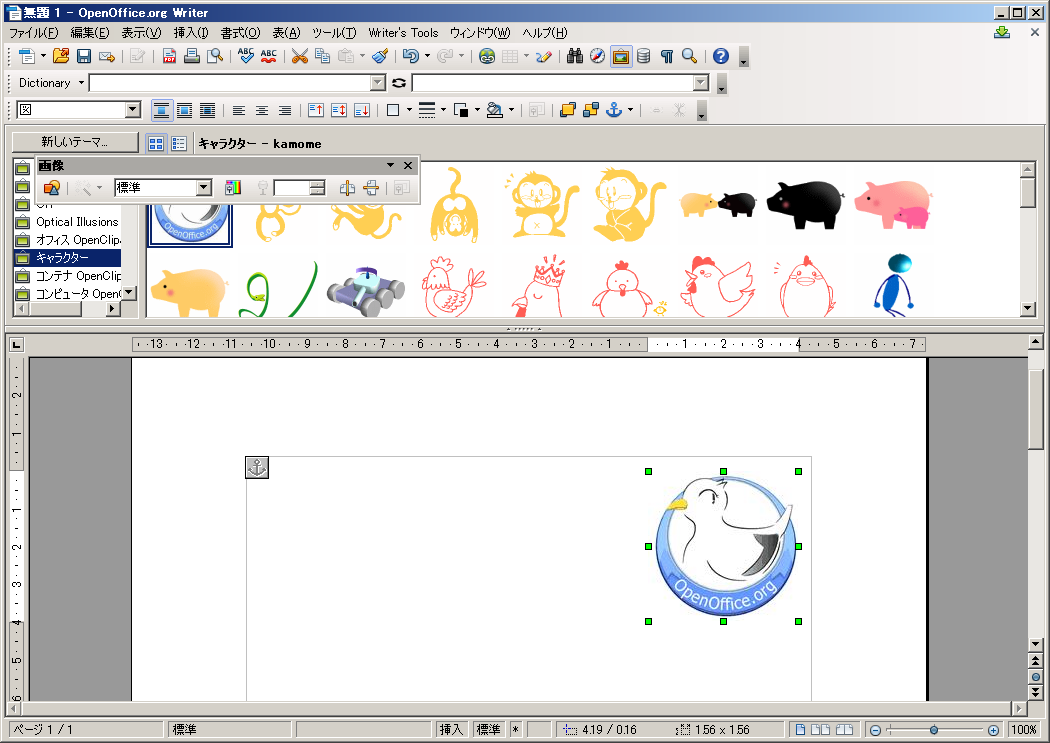Image resolution: width=1050 pixels, height=743 pixels.
Task: Enable wrap through for the image
Action: 208,110
